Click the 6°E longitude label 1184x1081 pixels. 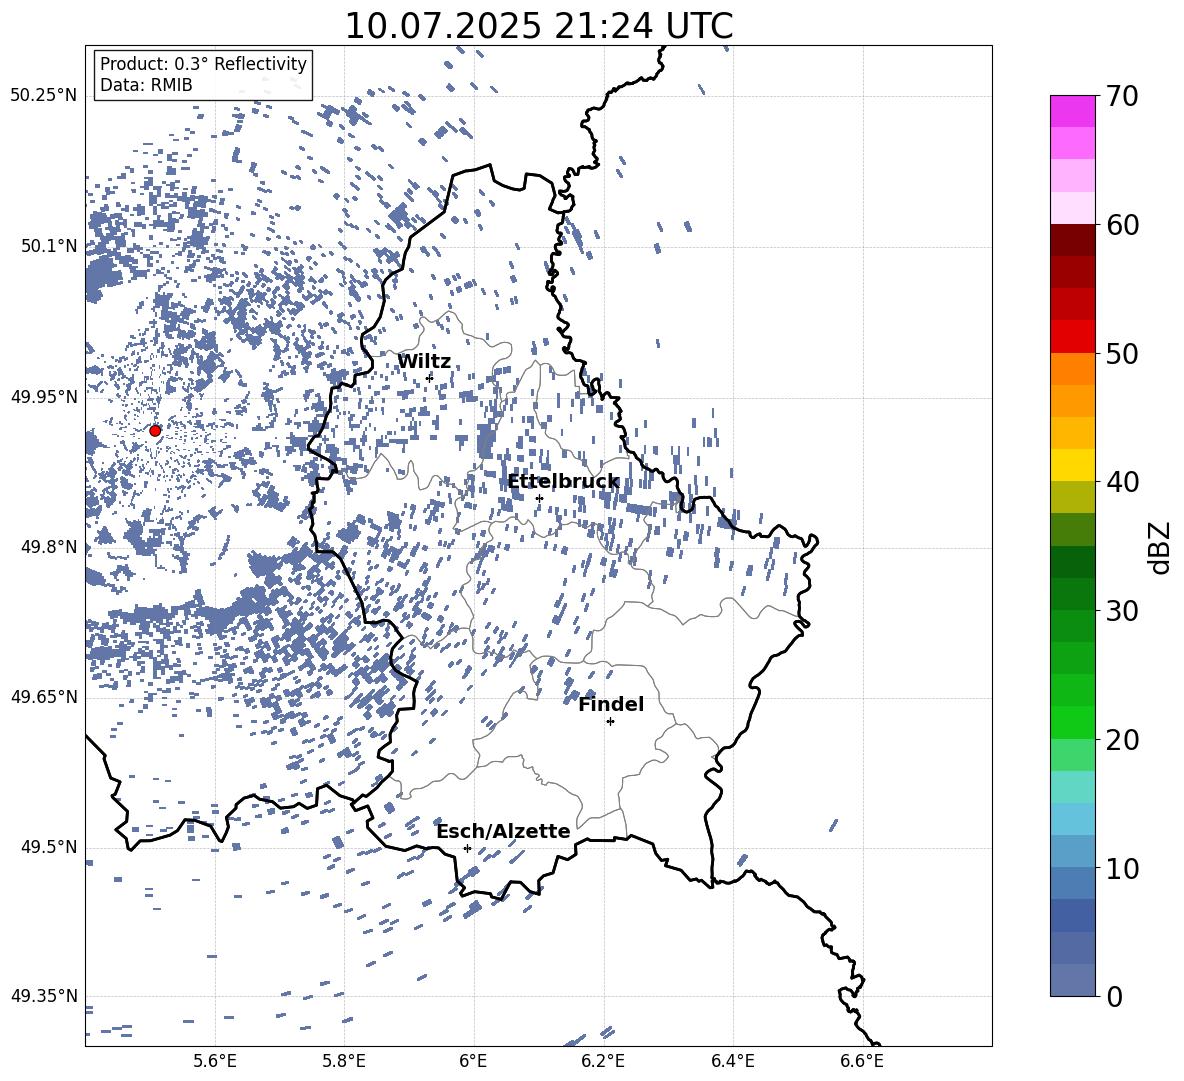[473, 1061]
